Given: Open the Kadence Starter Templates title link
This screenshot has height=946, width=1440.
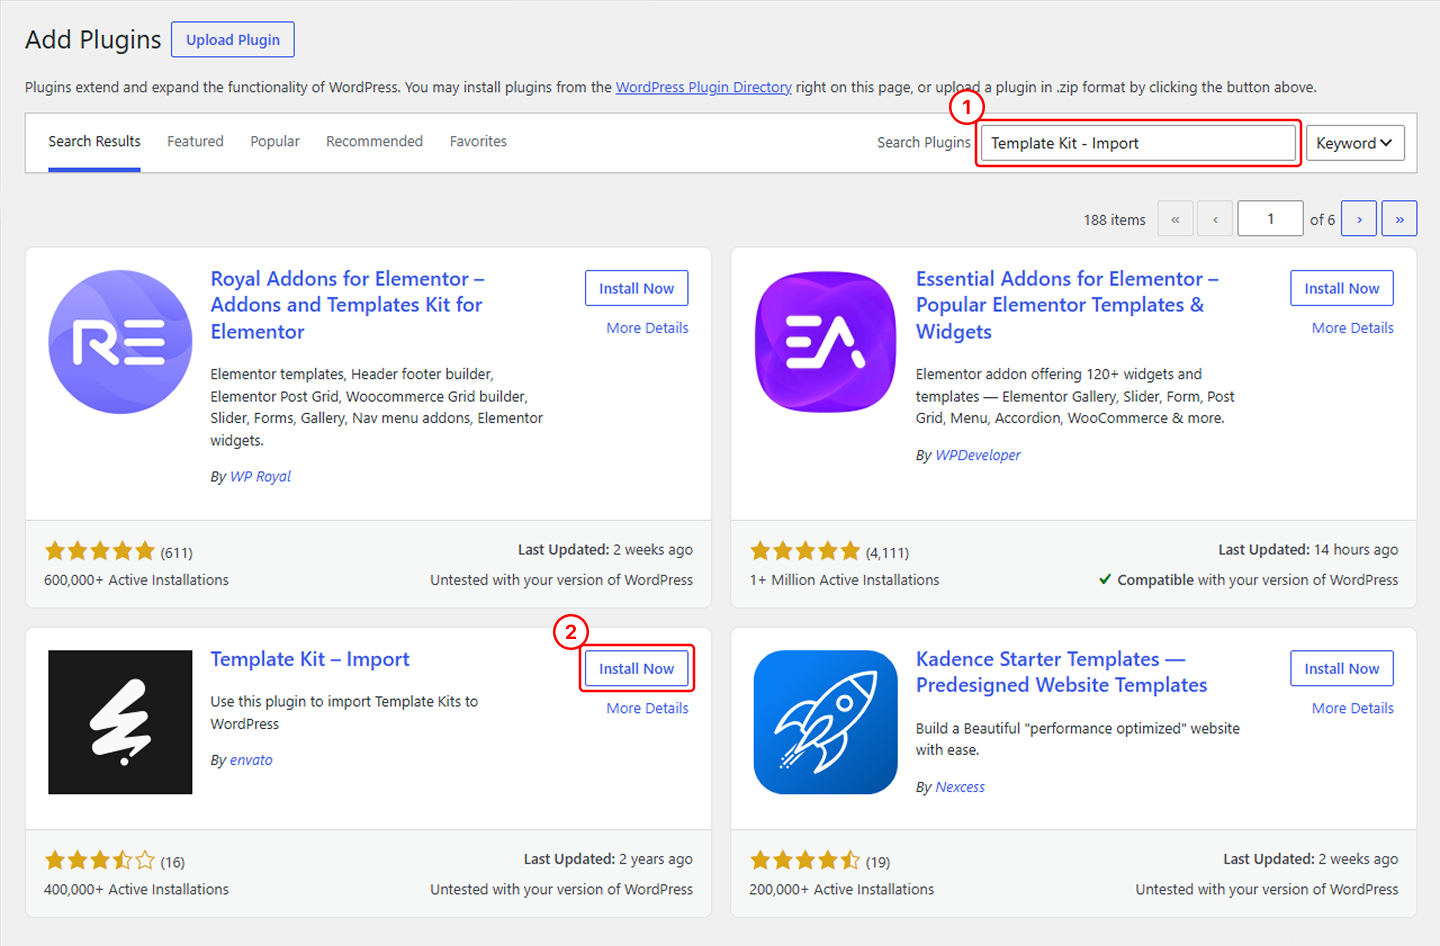Looking at the screenshot, I should 1062,672.
